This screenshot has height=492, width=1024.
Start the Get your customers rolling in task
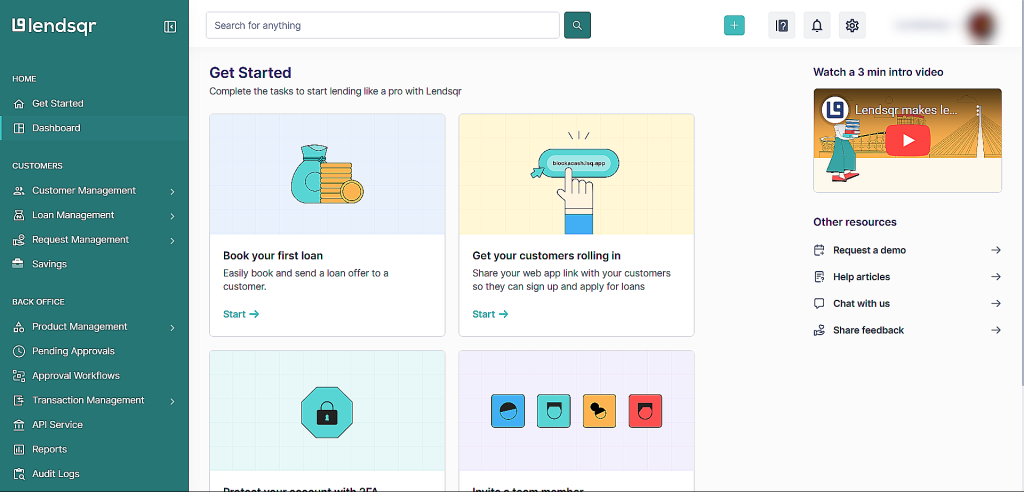tap(490, 314)
